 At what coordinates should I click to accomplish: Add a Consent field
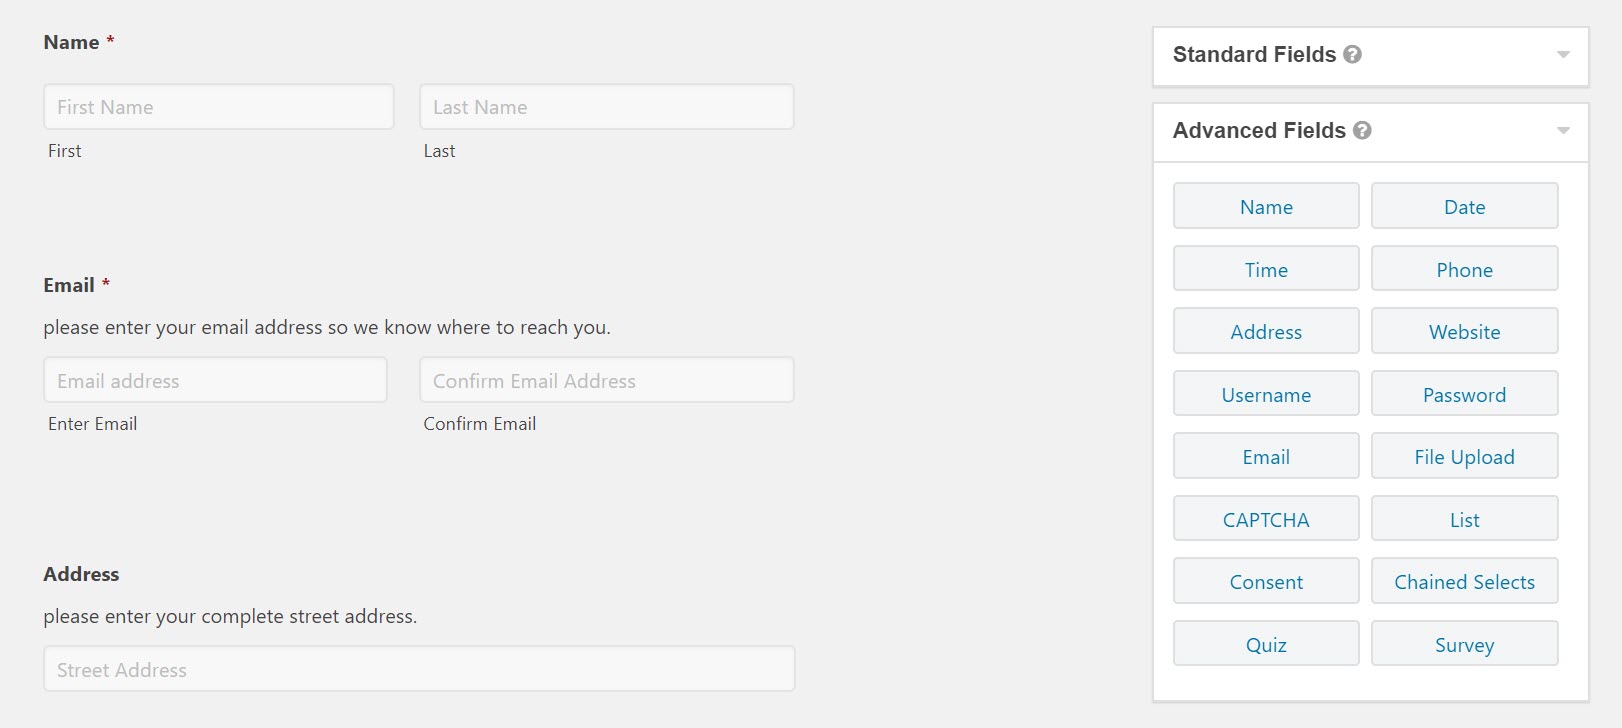[x=1266, y=581]
